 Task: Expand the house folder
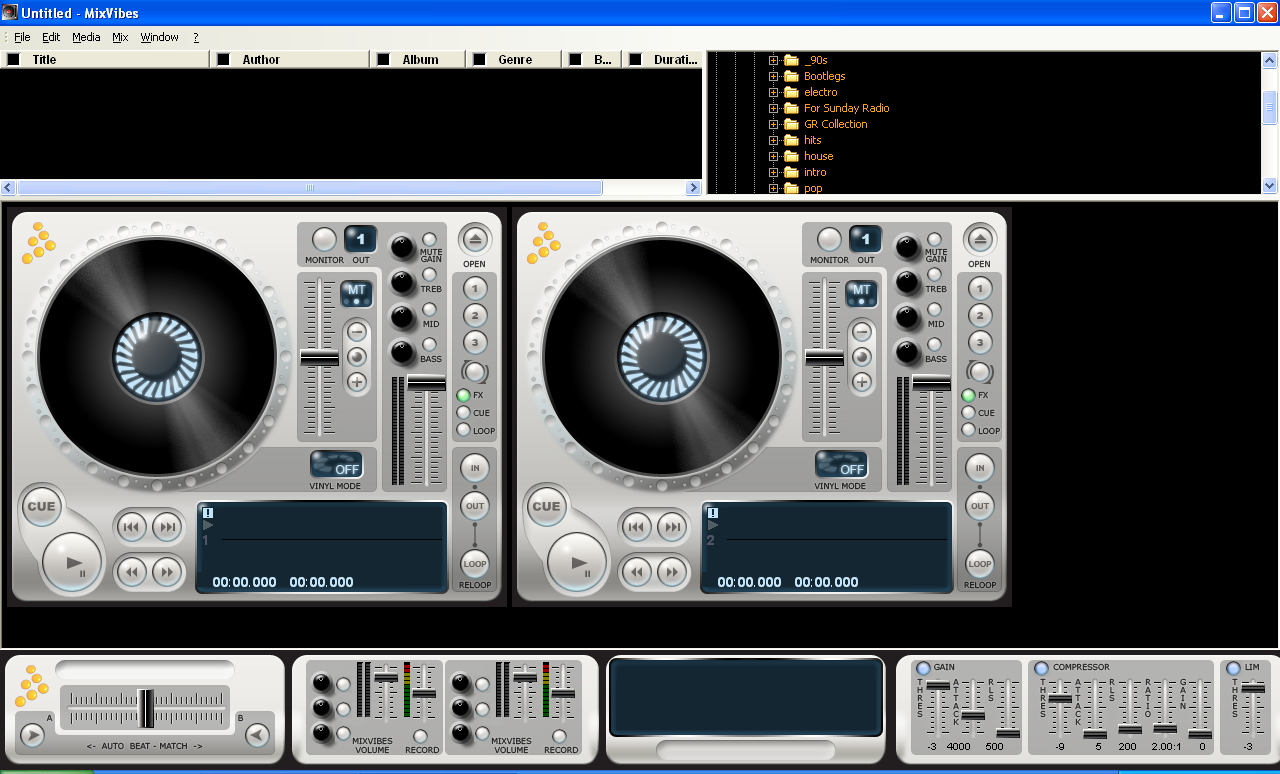(x=774, y=156)
